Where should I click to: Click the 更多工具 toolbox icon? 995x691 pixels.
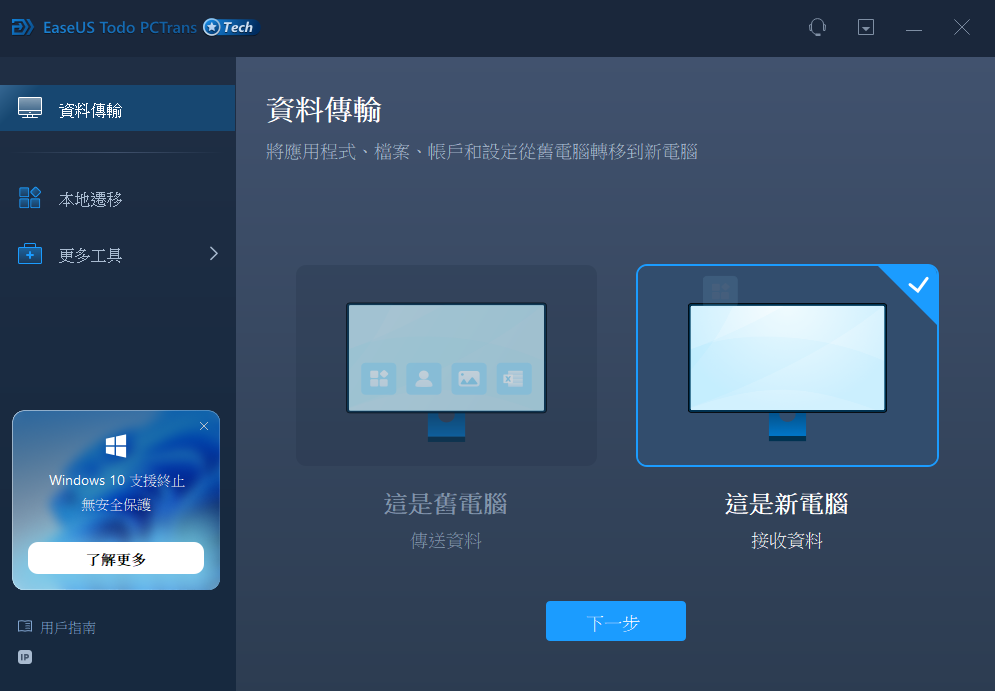30,254
